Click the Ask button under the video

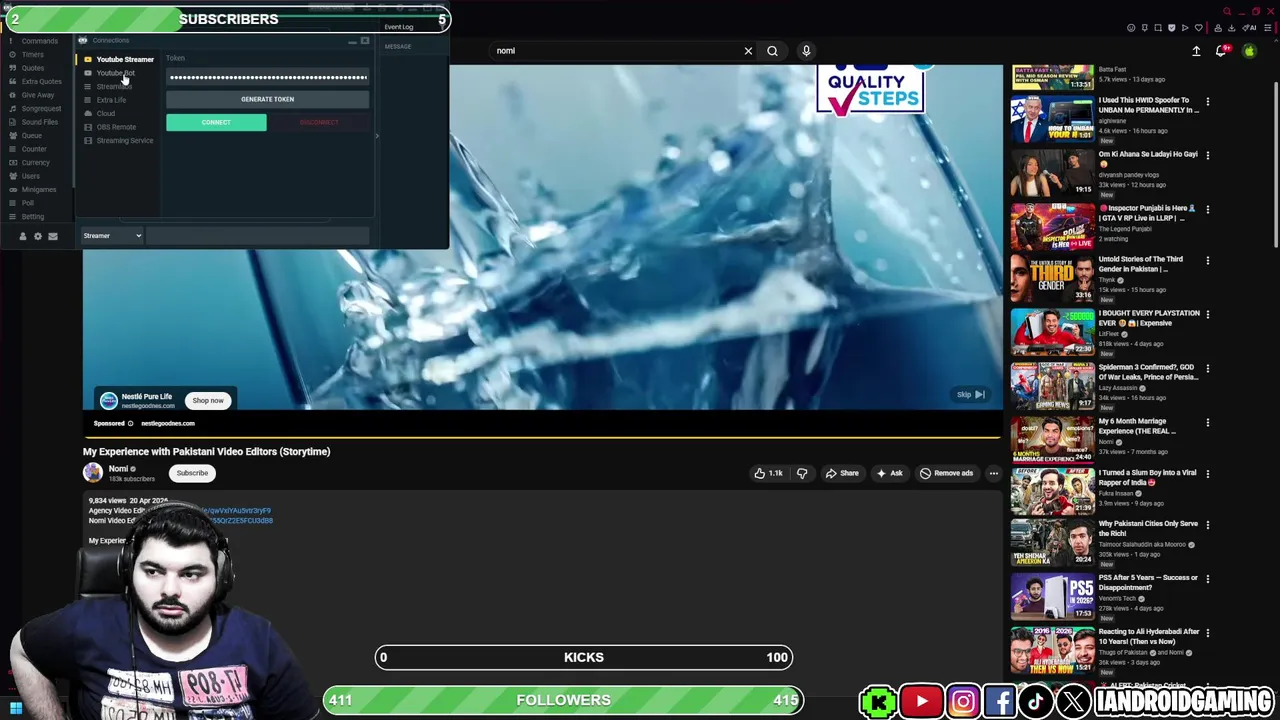[888, 473]
